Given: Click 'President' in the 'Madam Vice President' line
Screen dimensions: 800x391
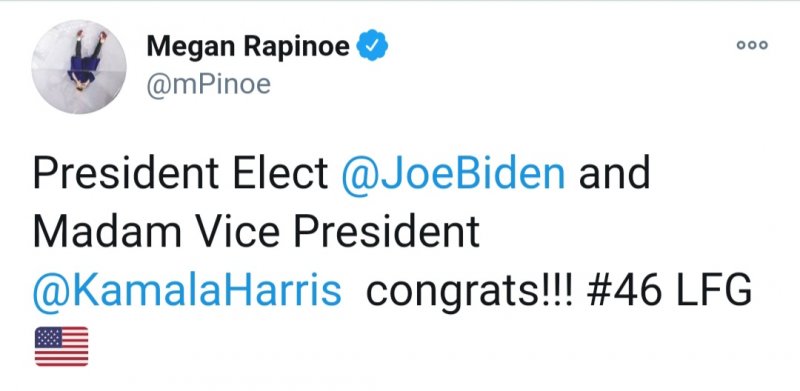Looking at the screenshot, I should [x=387, y=232].
